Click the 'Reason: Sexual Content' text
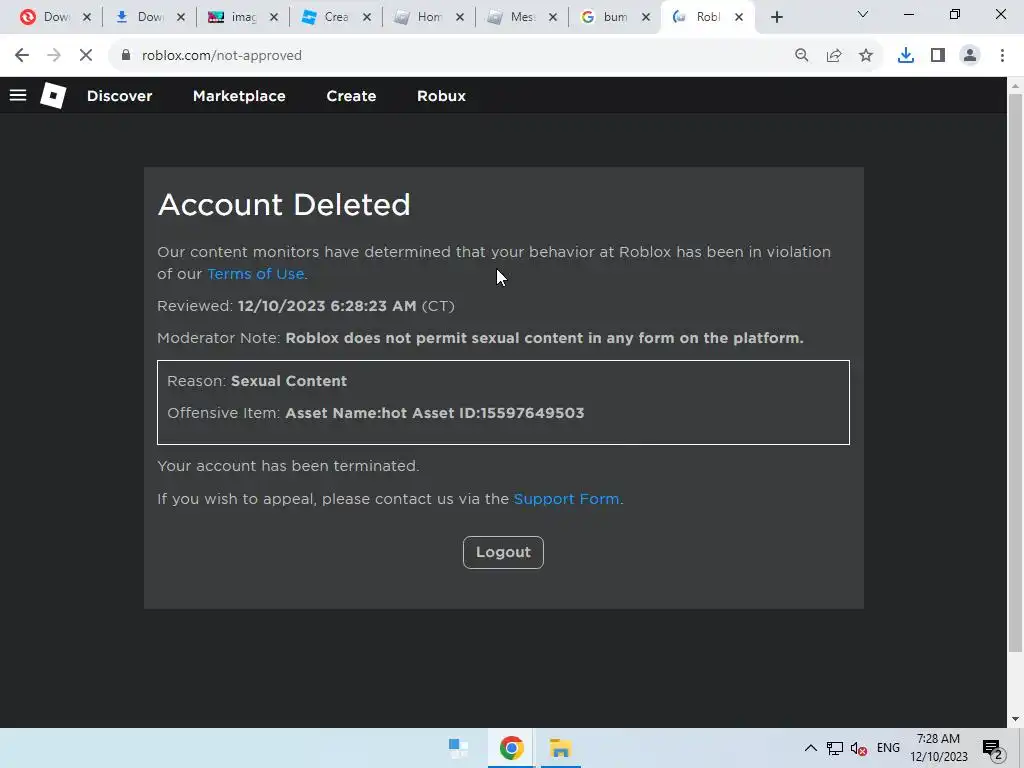 257,381
